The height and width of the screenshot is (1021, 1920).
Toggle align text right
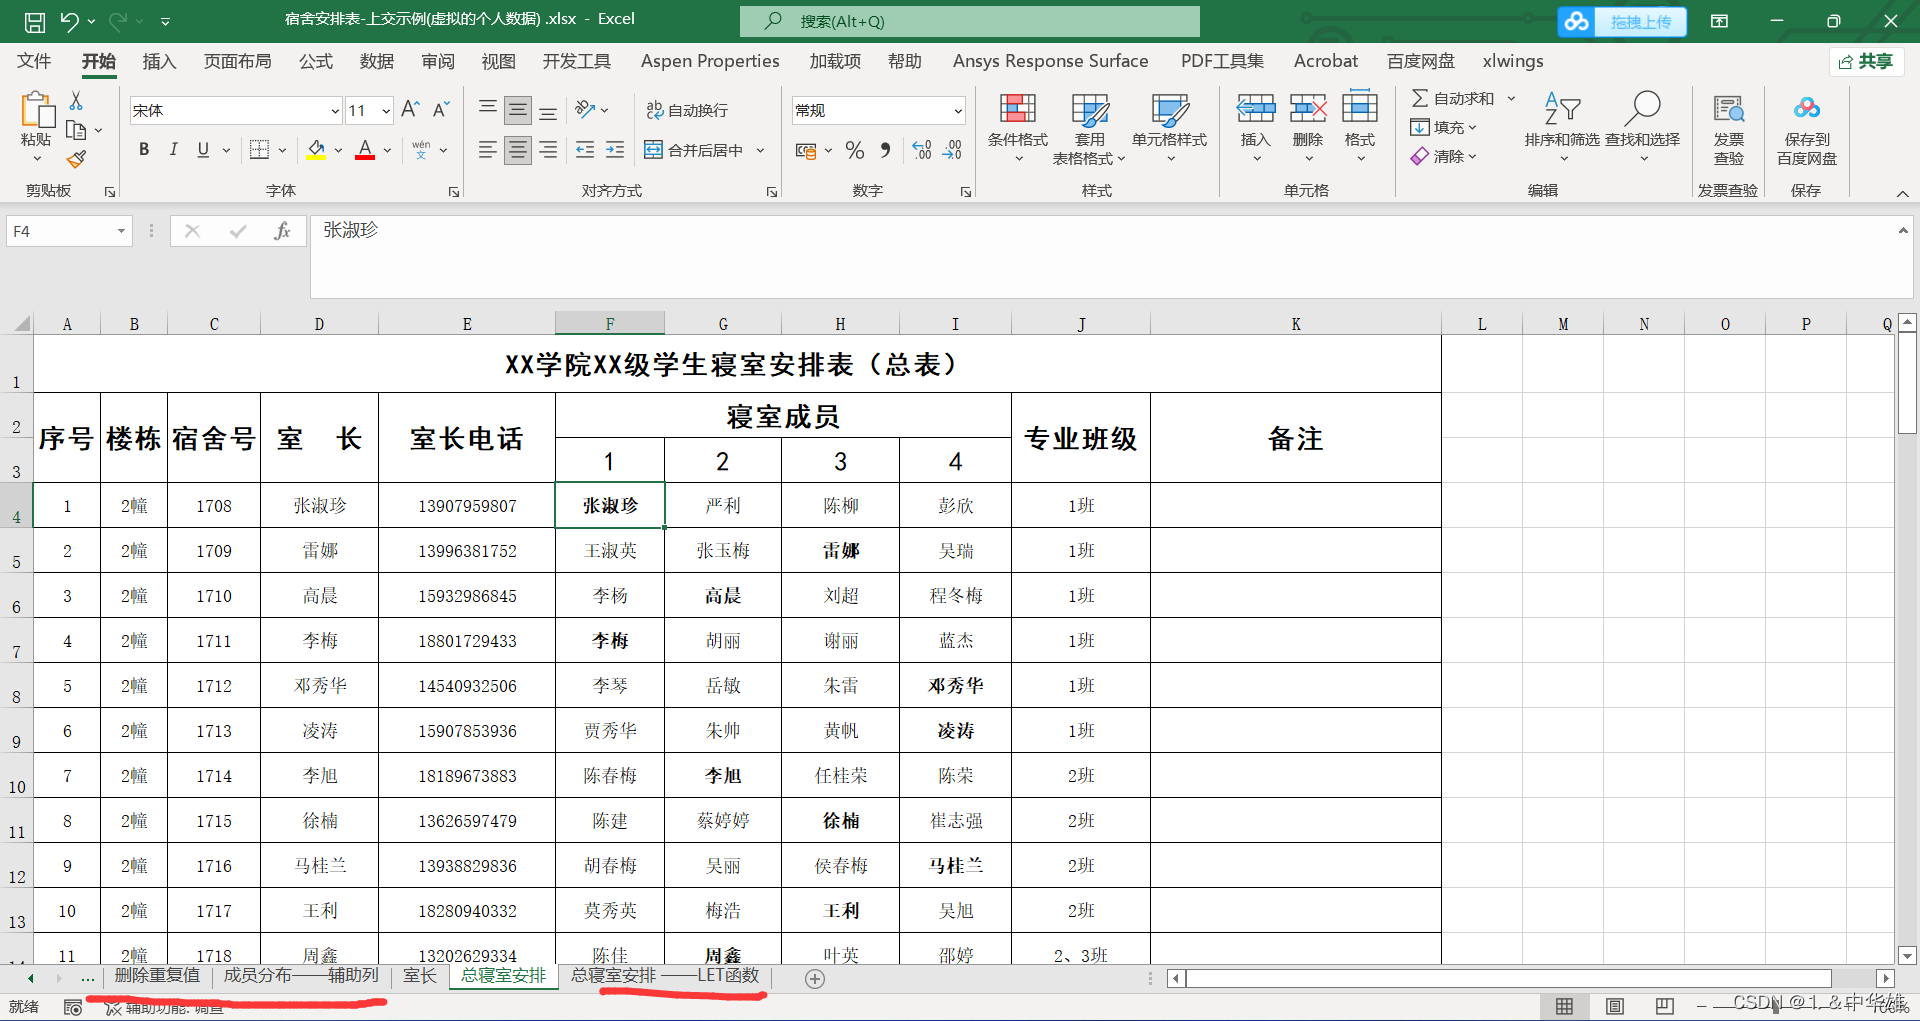548,150
